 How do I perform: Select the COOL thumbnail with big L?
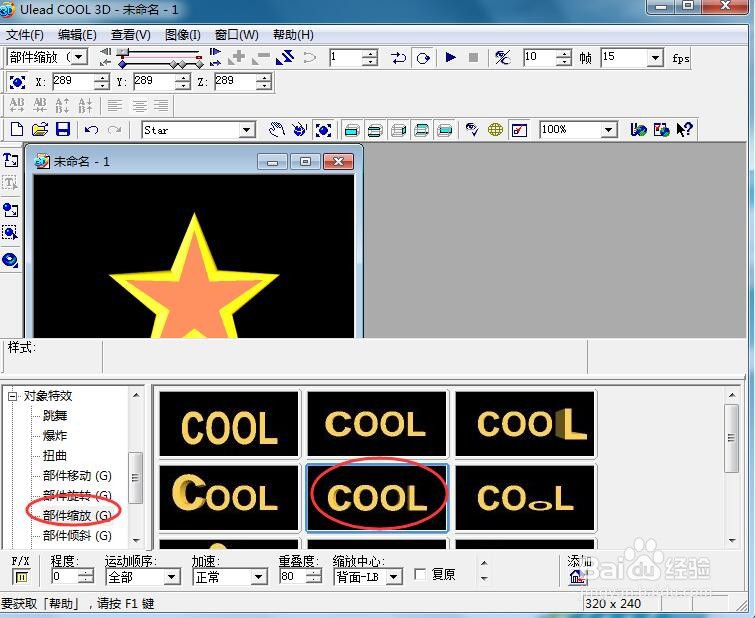[x=525, y=424]
